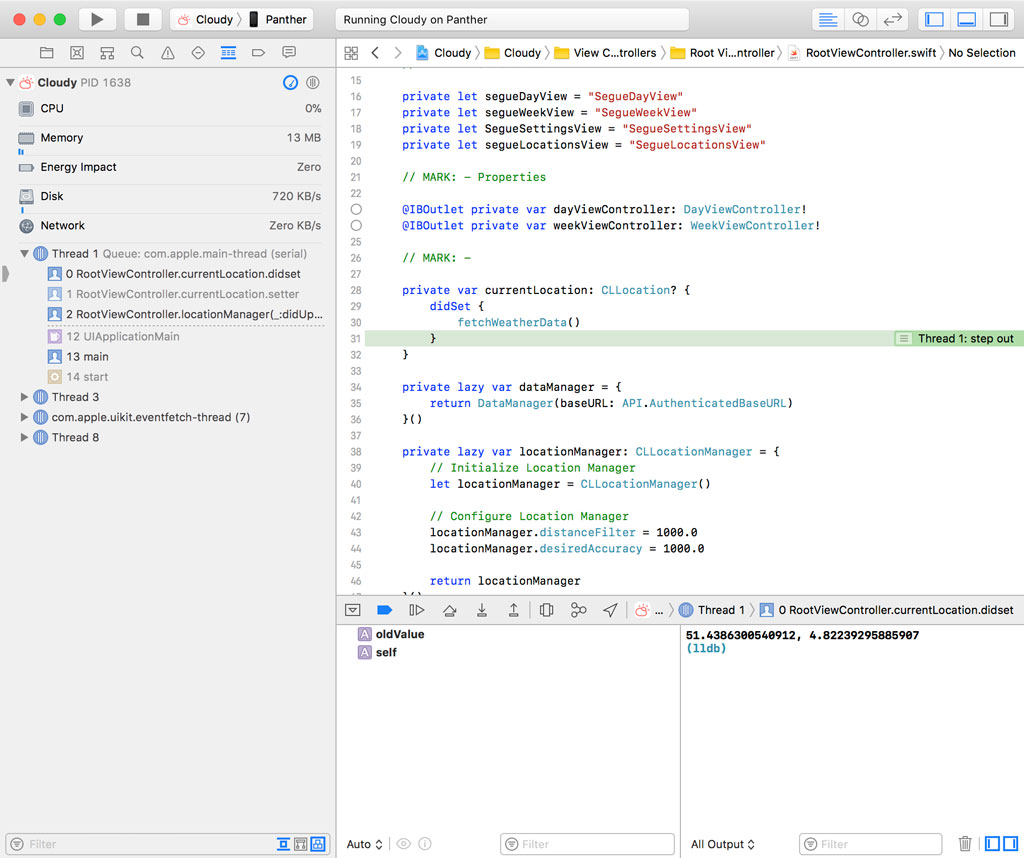
Task: Click the variables view Filter field
Action: [x=585, y=844]
